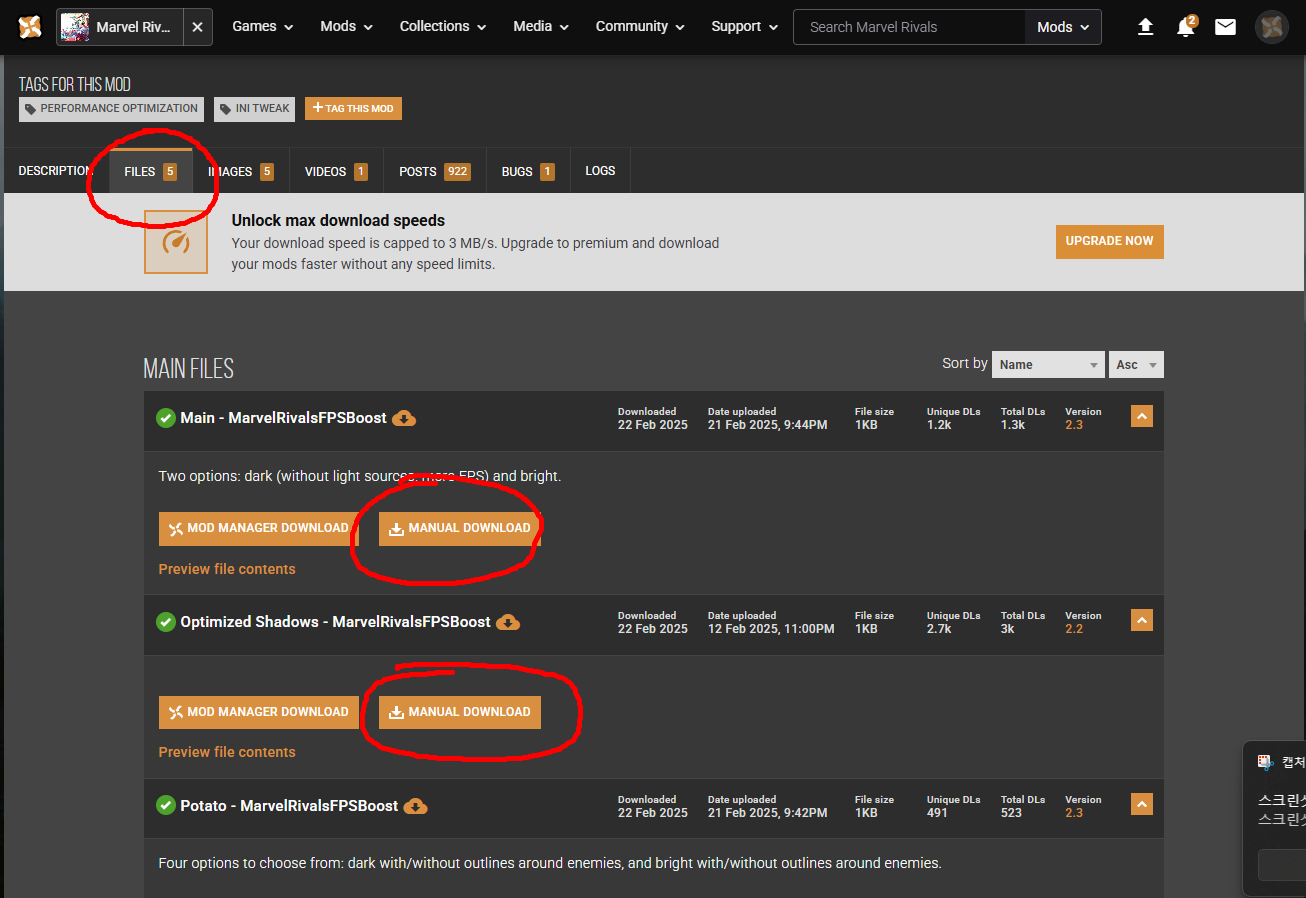Open the Support menu
Screen dimensions: 1306x898
(744, 27)
